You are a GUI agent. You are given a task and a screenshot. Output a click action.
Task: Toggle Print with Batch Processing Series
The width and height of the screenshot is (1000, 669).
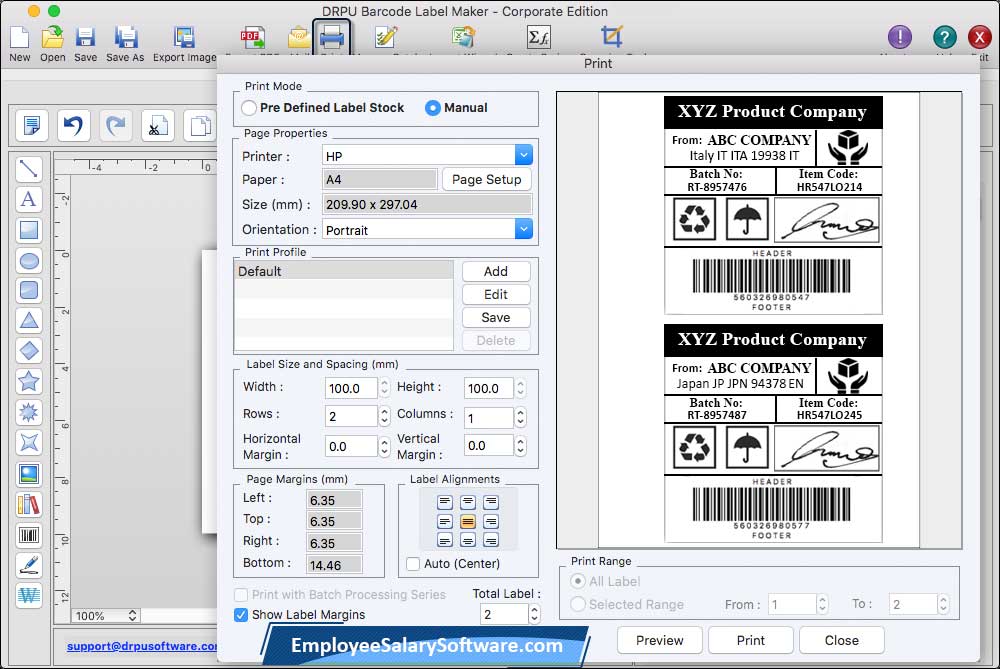241,595
